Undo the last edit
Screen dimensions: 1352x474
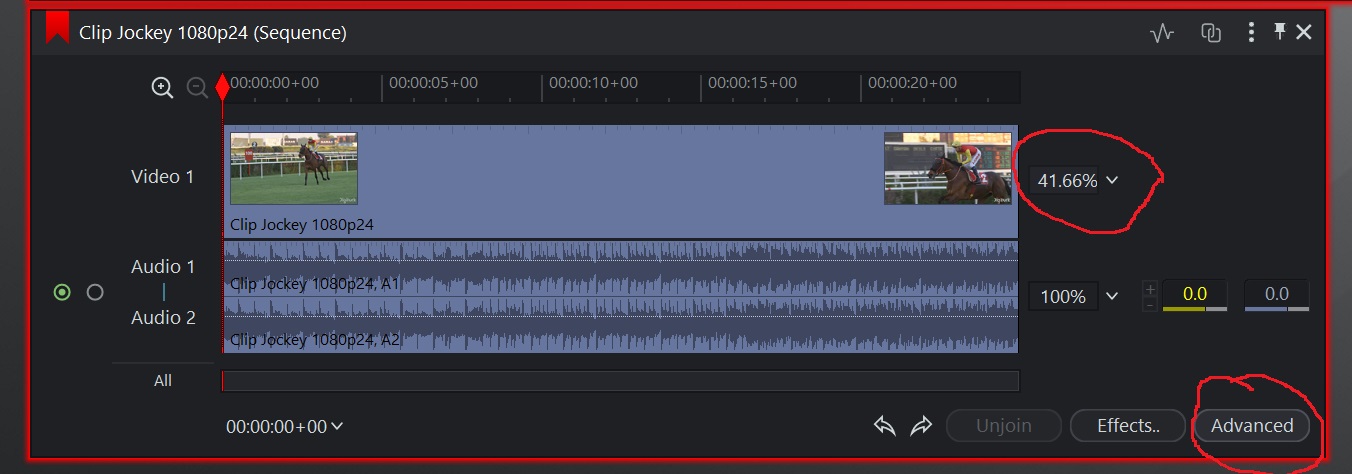(884, 426)
